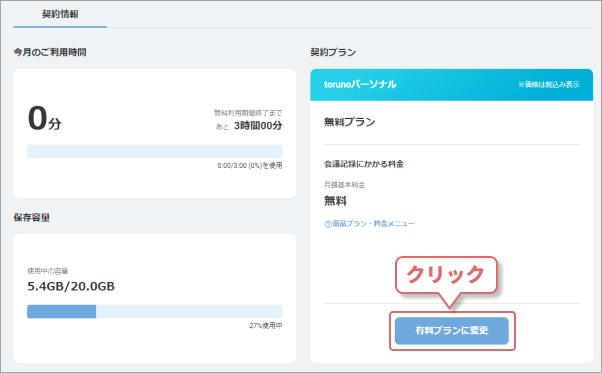Click the 27%使用中 label
This screenshot has height=373, width=602.
tap(266, 325)
